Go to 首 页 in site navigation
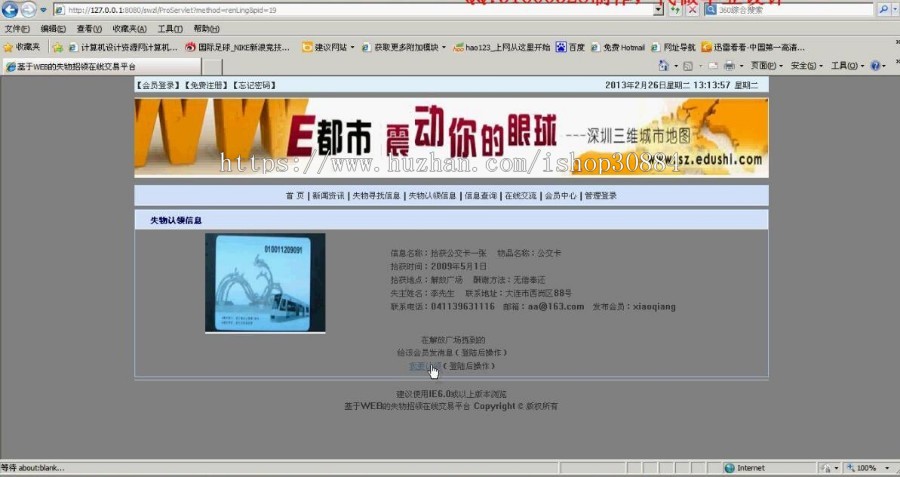 click(x=295, y=196)
